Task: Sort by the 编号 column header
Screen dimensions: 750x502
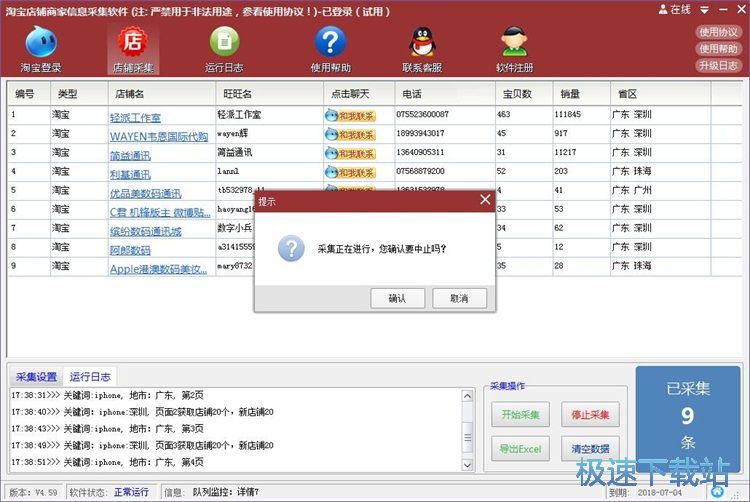Action: pos(29,94)
